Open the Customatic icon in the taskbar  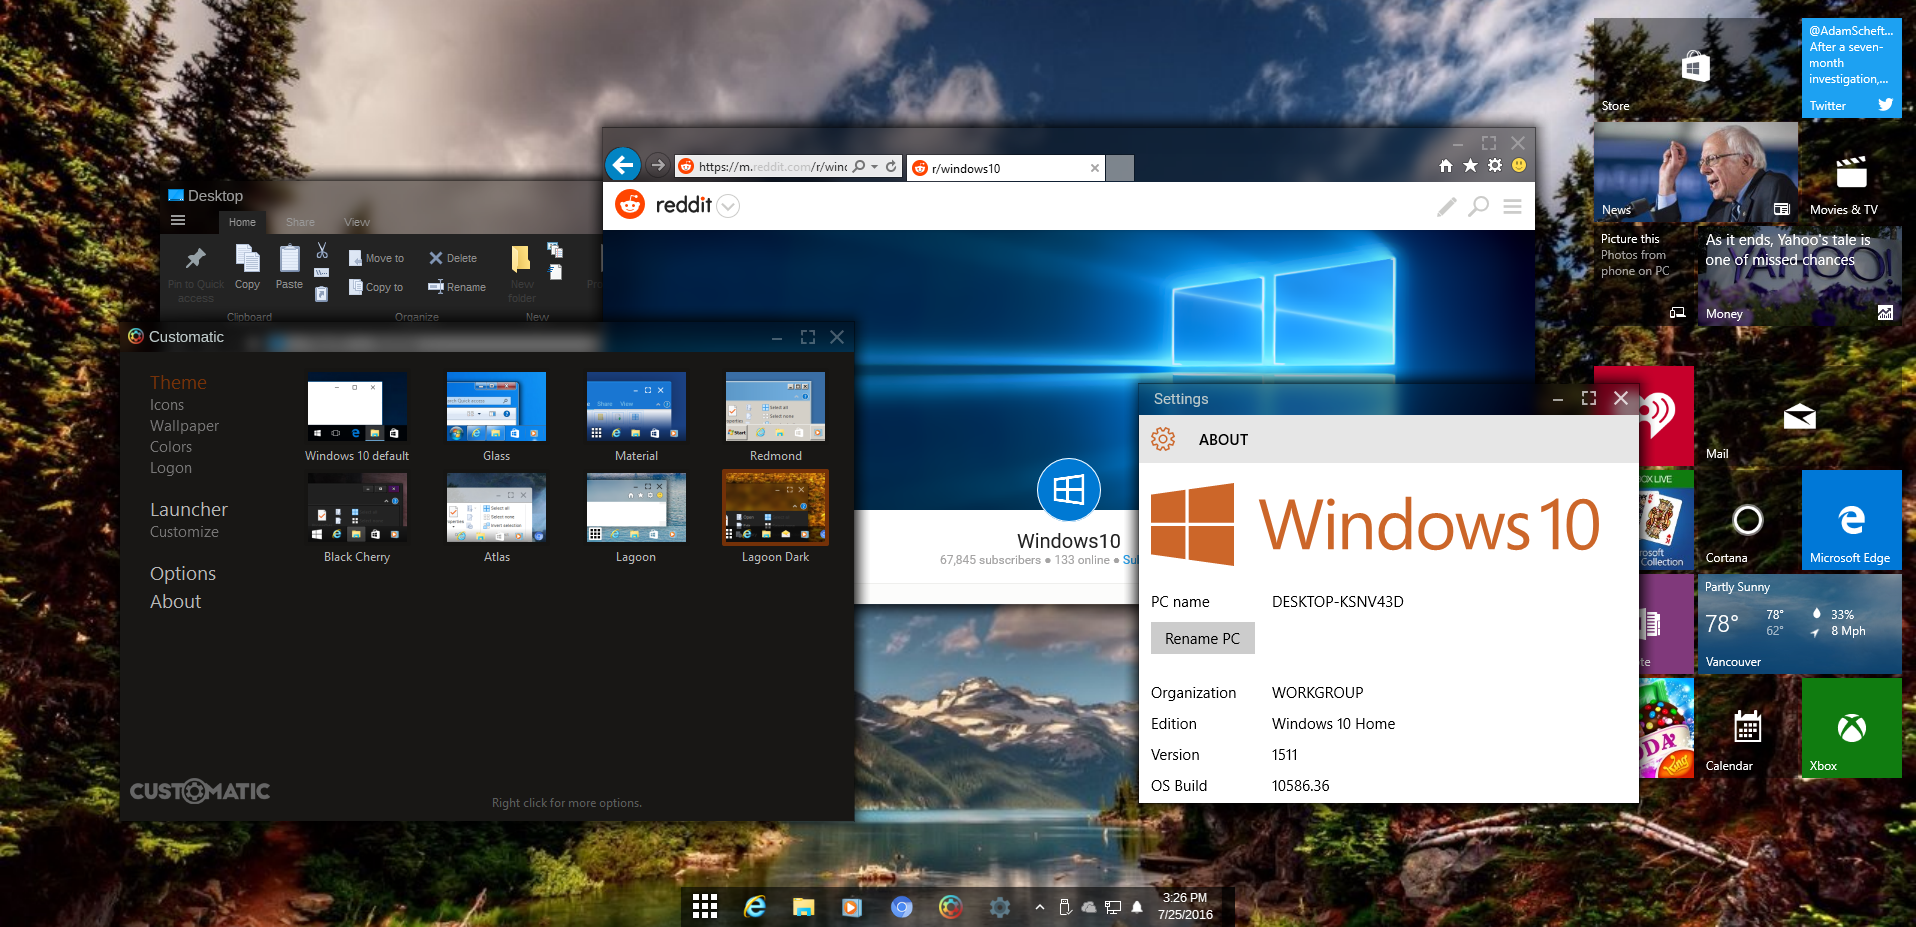950,907
